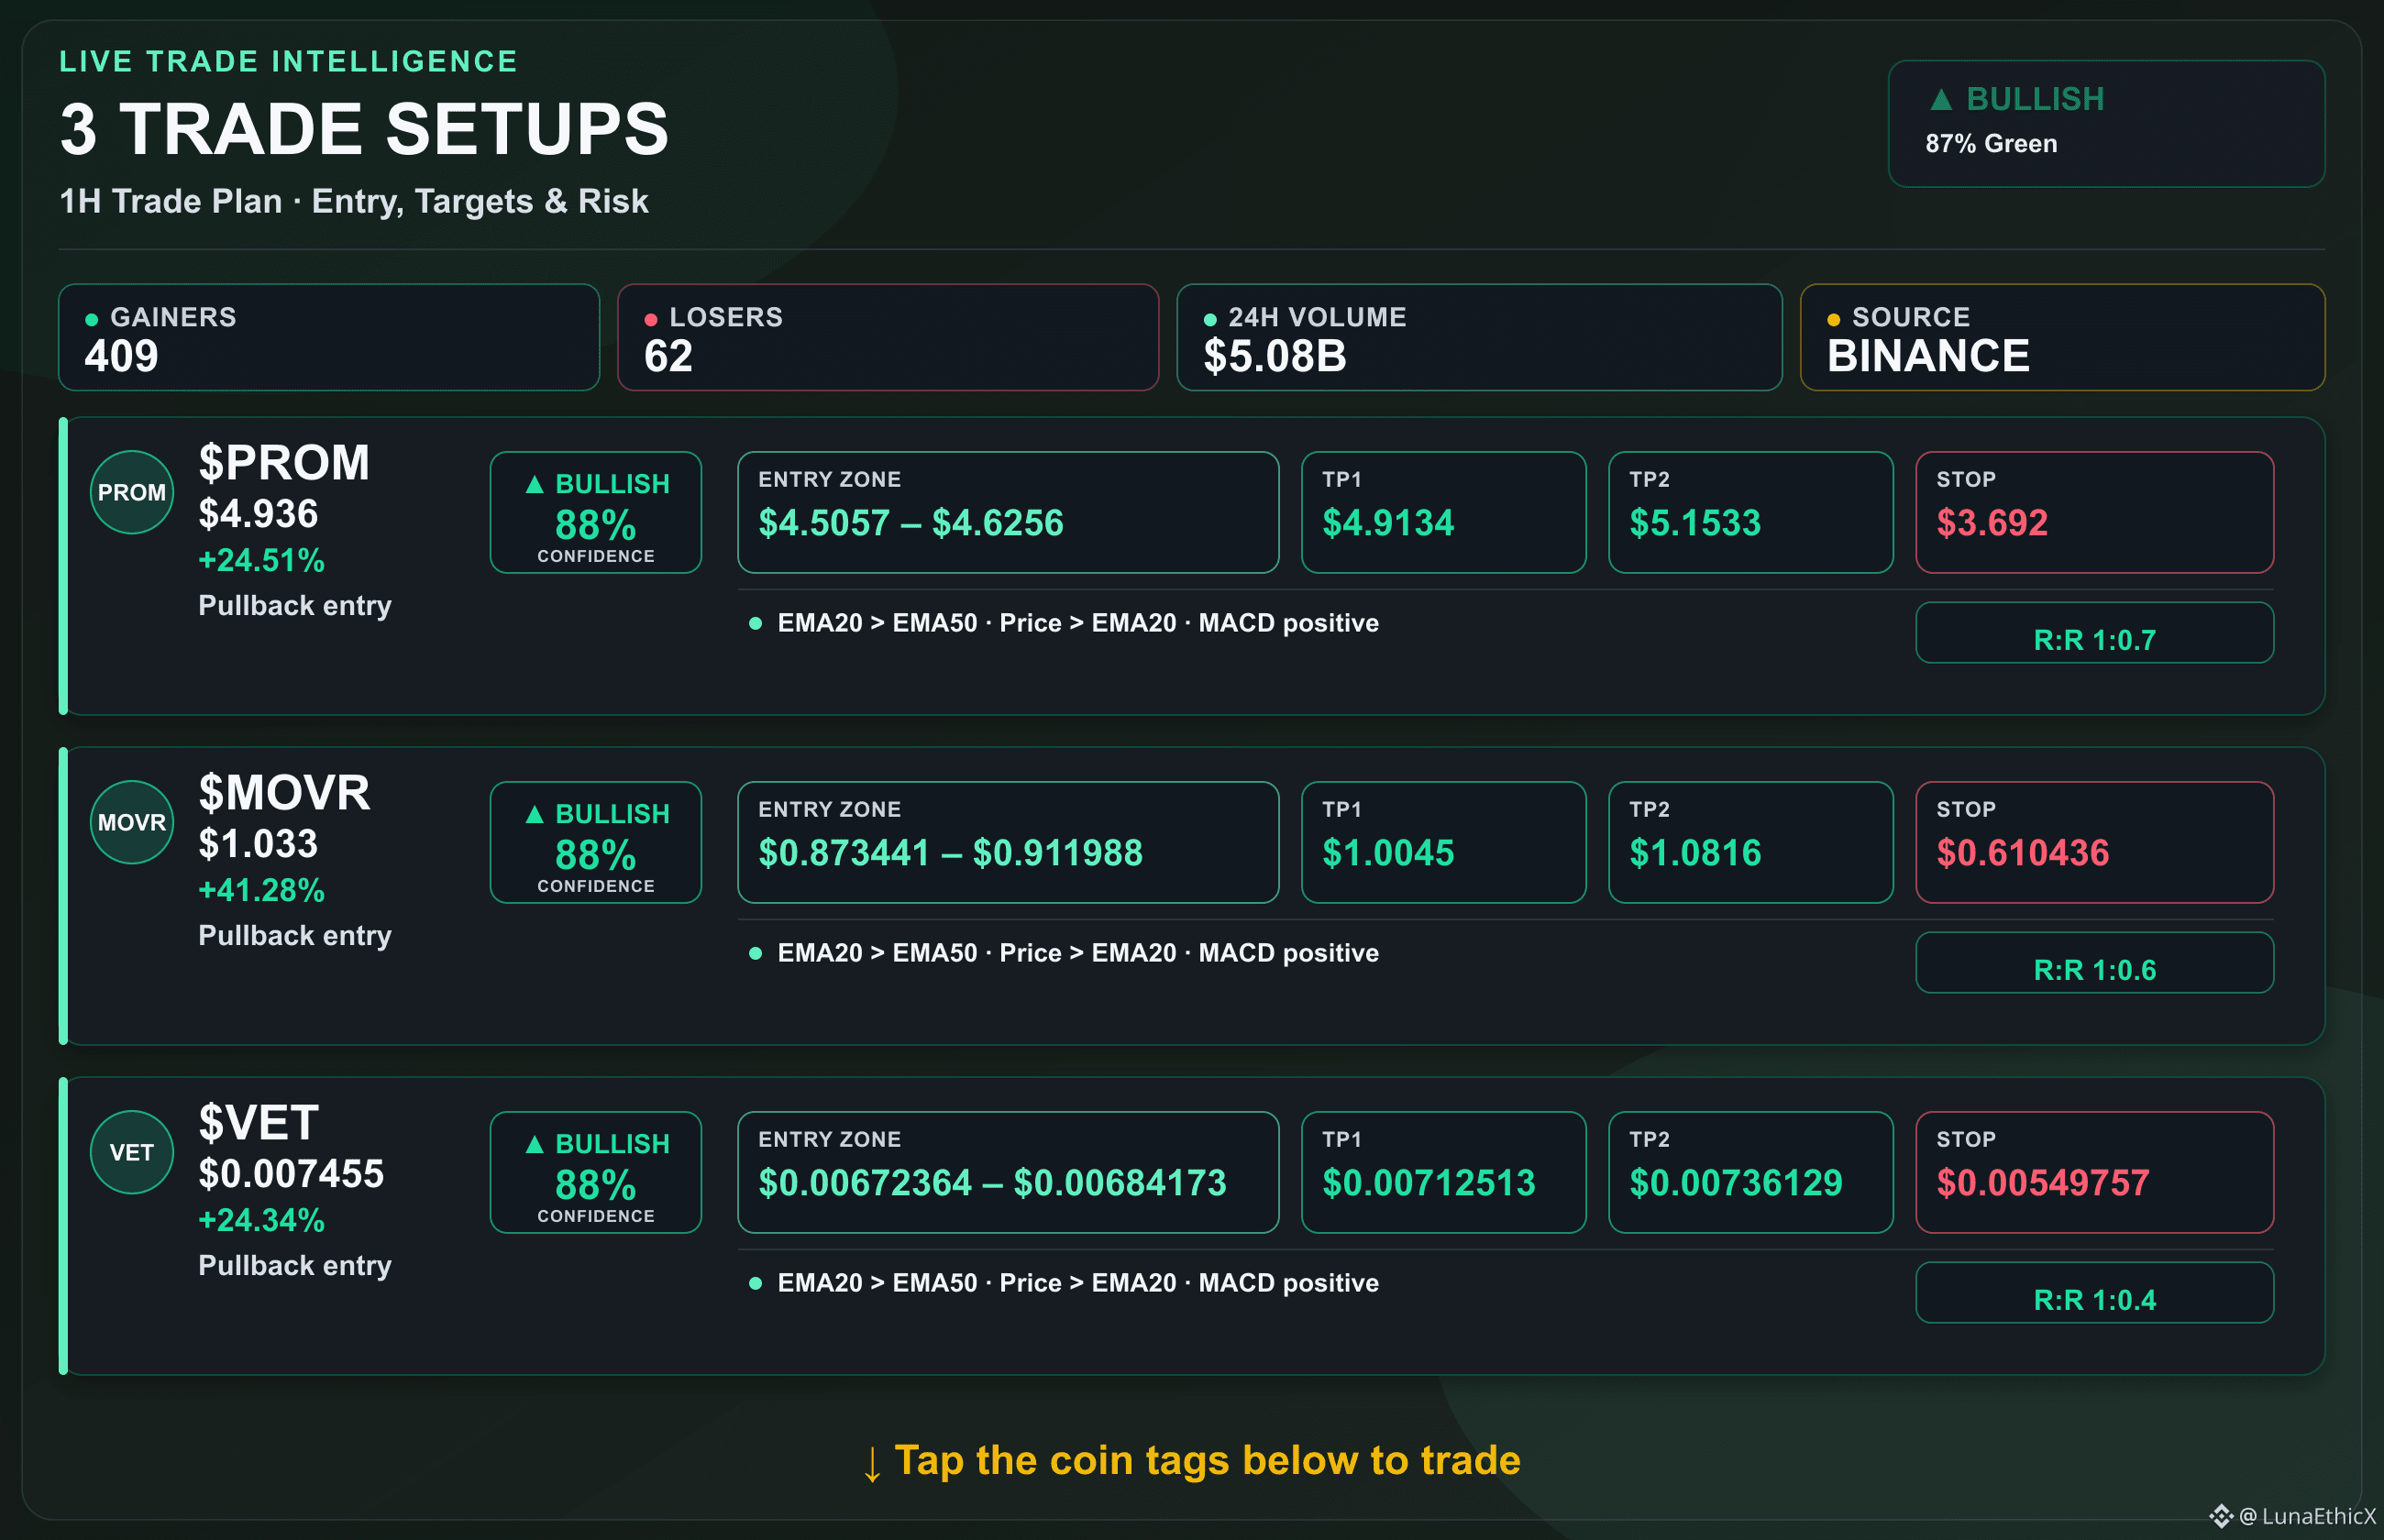This screenshot has height=1540, width=2384.
Task: Open the Gainers 409 card
Action: 329,337
